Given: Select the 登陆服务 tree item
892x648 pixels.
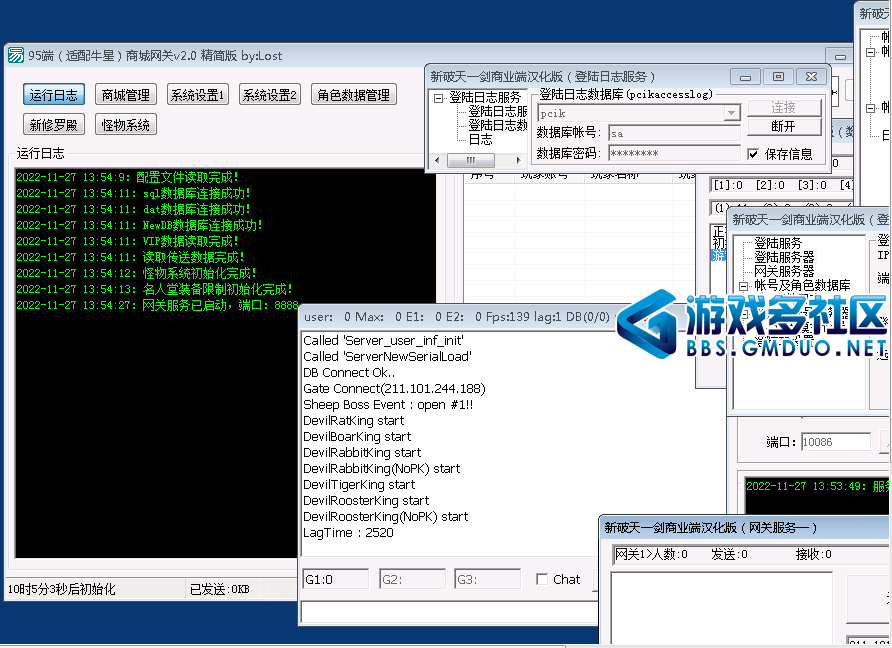Looking at the screenshot, I should tap(778, 243).
